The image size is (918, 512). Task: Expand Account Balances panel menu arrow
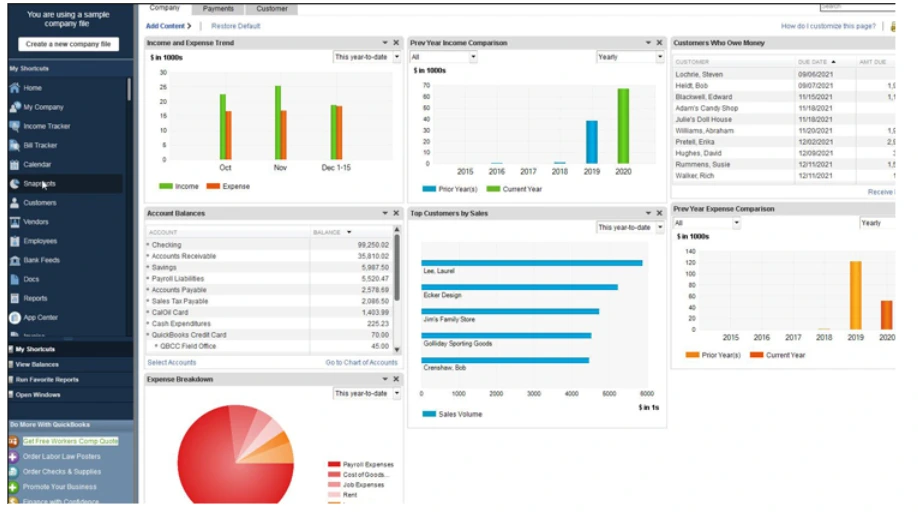(x=385, y=213)
